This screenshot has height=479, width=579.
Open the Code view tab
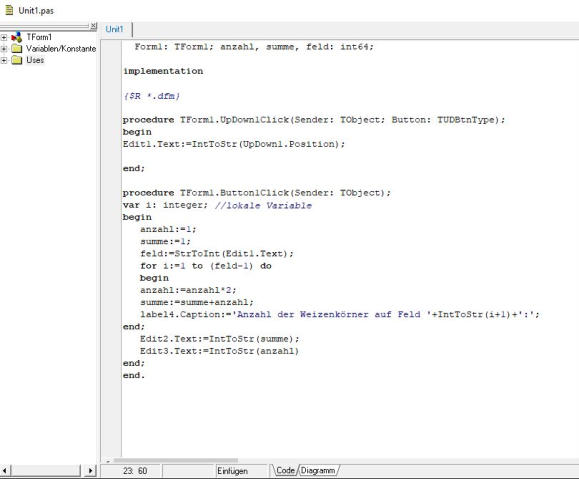(285, 471)
